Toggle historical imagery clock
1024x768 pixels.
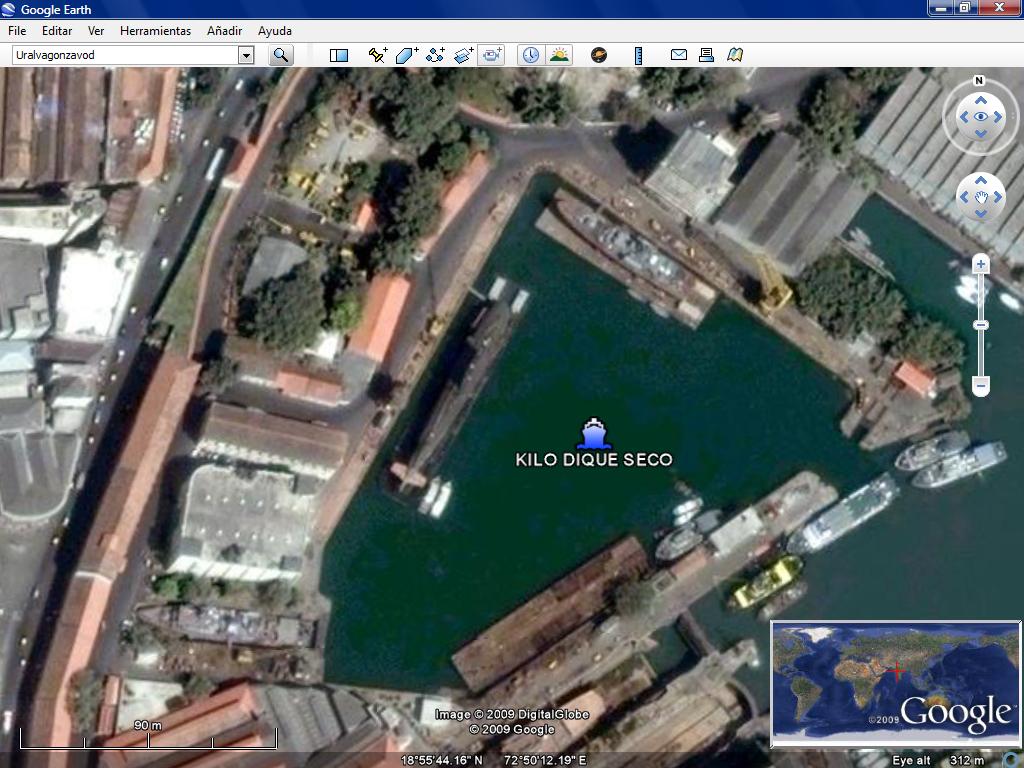(x=530, y=55)
